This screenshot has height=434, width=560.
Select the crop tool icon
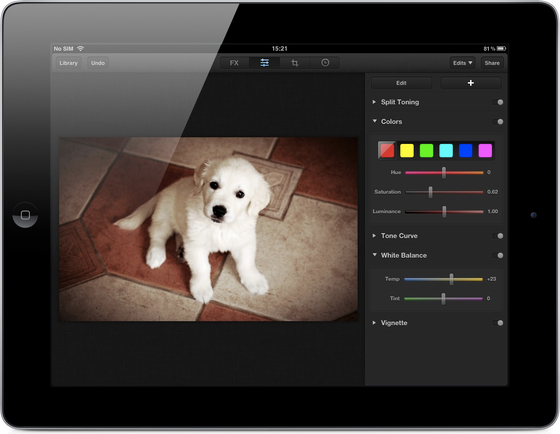295,63
